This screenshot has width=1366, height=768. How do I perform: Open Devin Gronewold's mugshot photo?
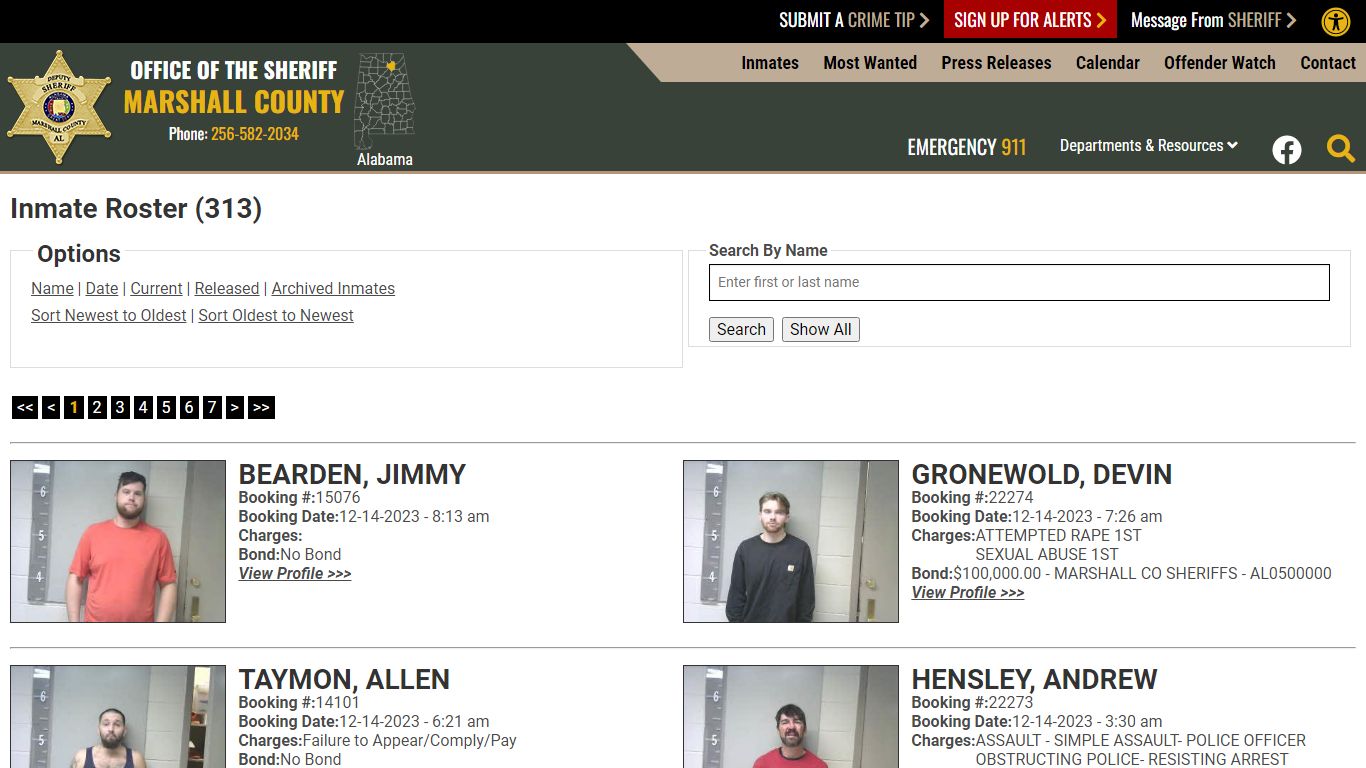point(791,541)
